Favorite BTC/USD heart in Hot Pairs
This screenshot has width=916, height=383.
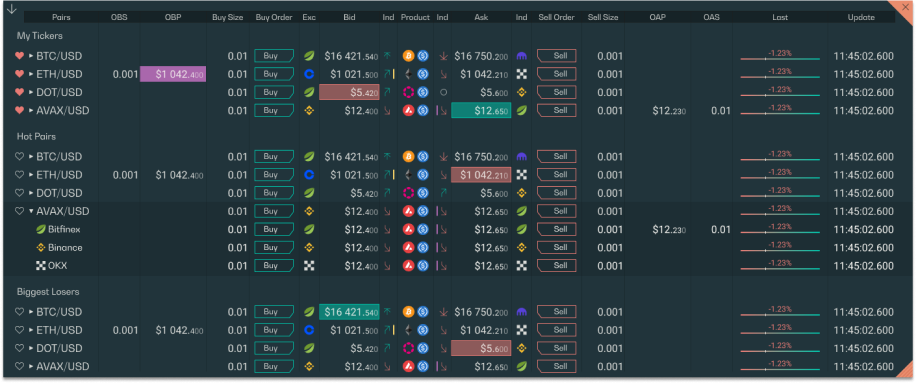tap(19, 157)
